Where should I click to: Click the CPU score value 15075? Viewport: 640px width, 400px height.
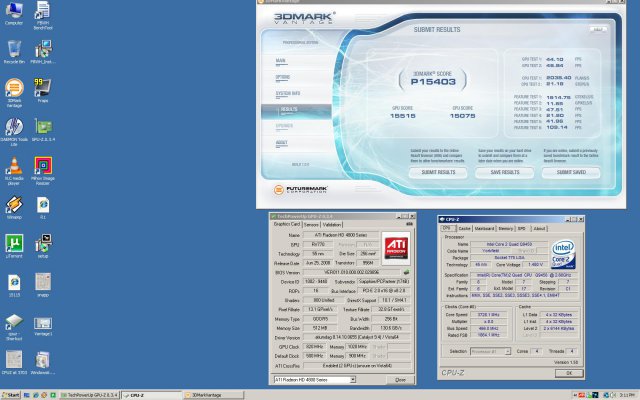(x=462, y=116)
